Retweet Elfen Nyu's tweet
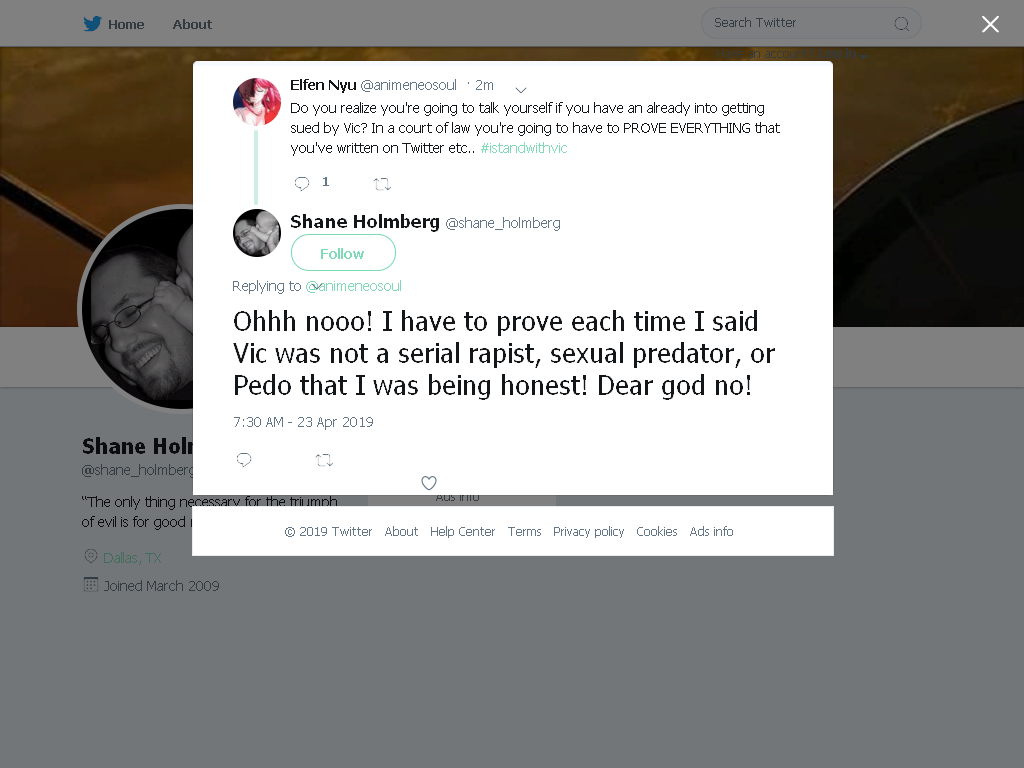The image size is (1024, 768). (x=382, y=184)
